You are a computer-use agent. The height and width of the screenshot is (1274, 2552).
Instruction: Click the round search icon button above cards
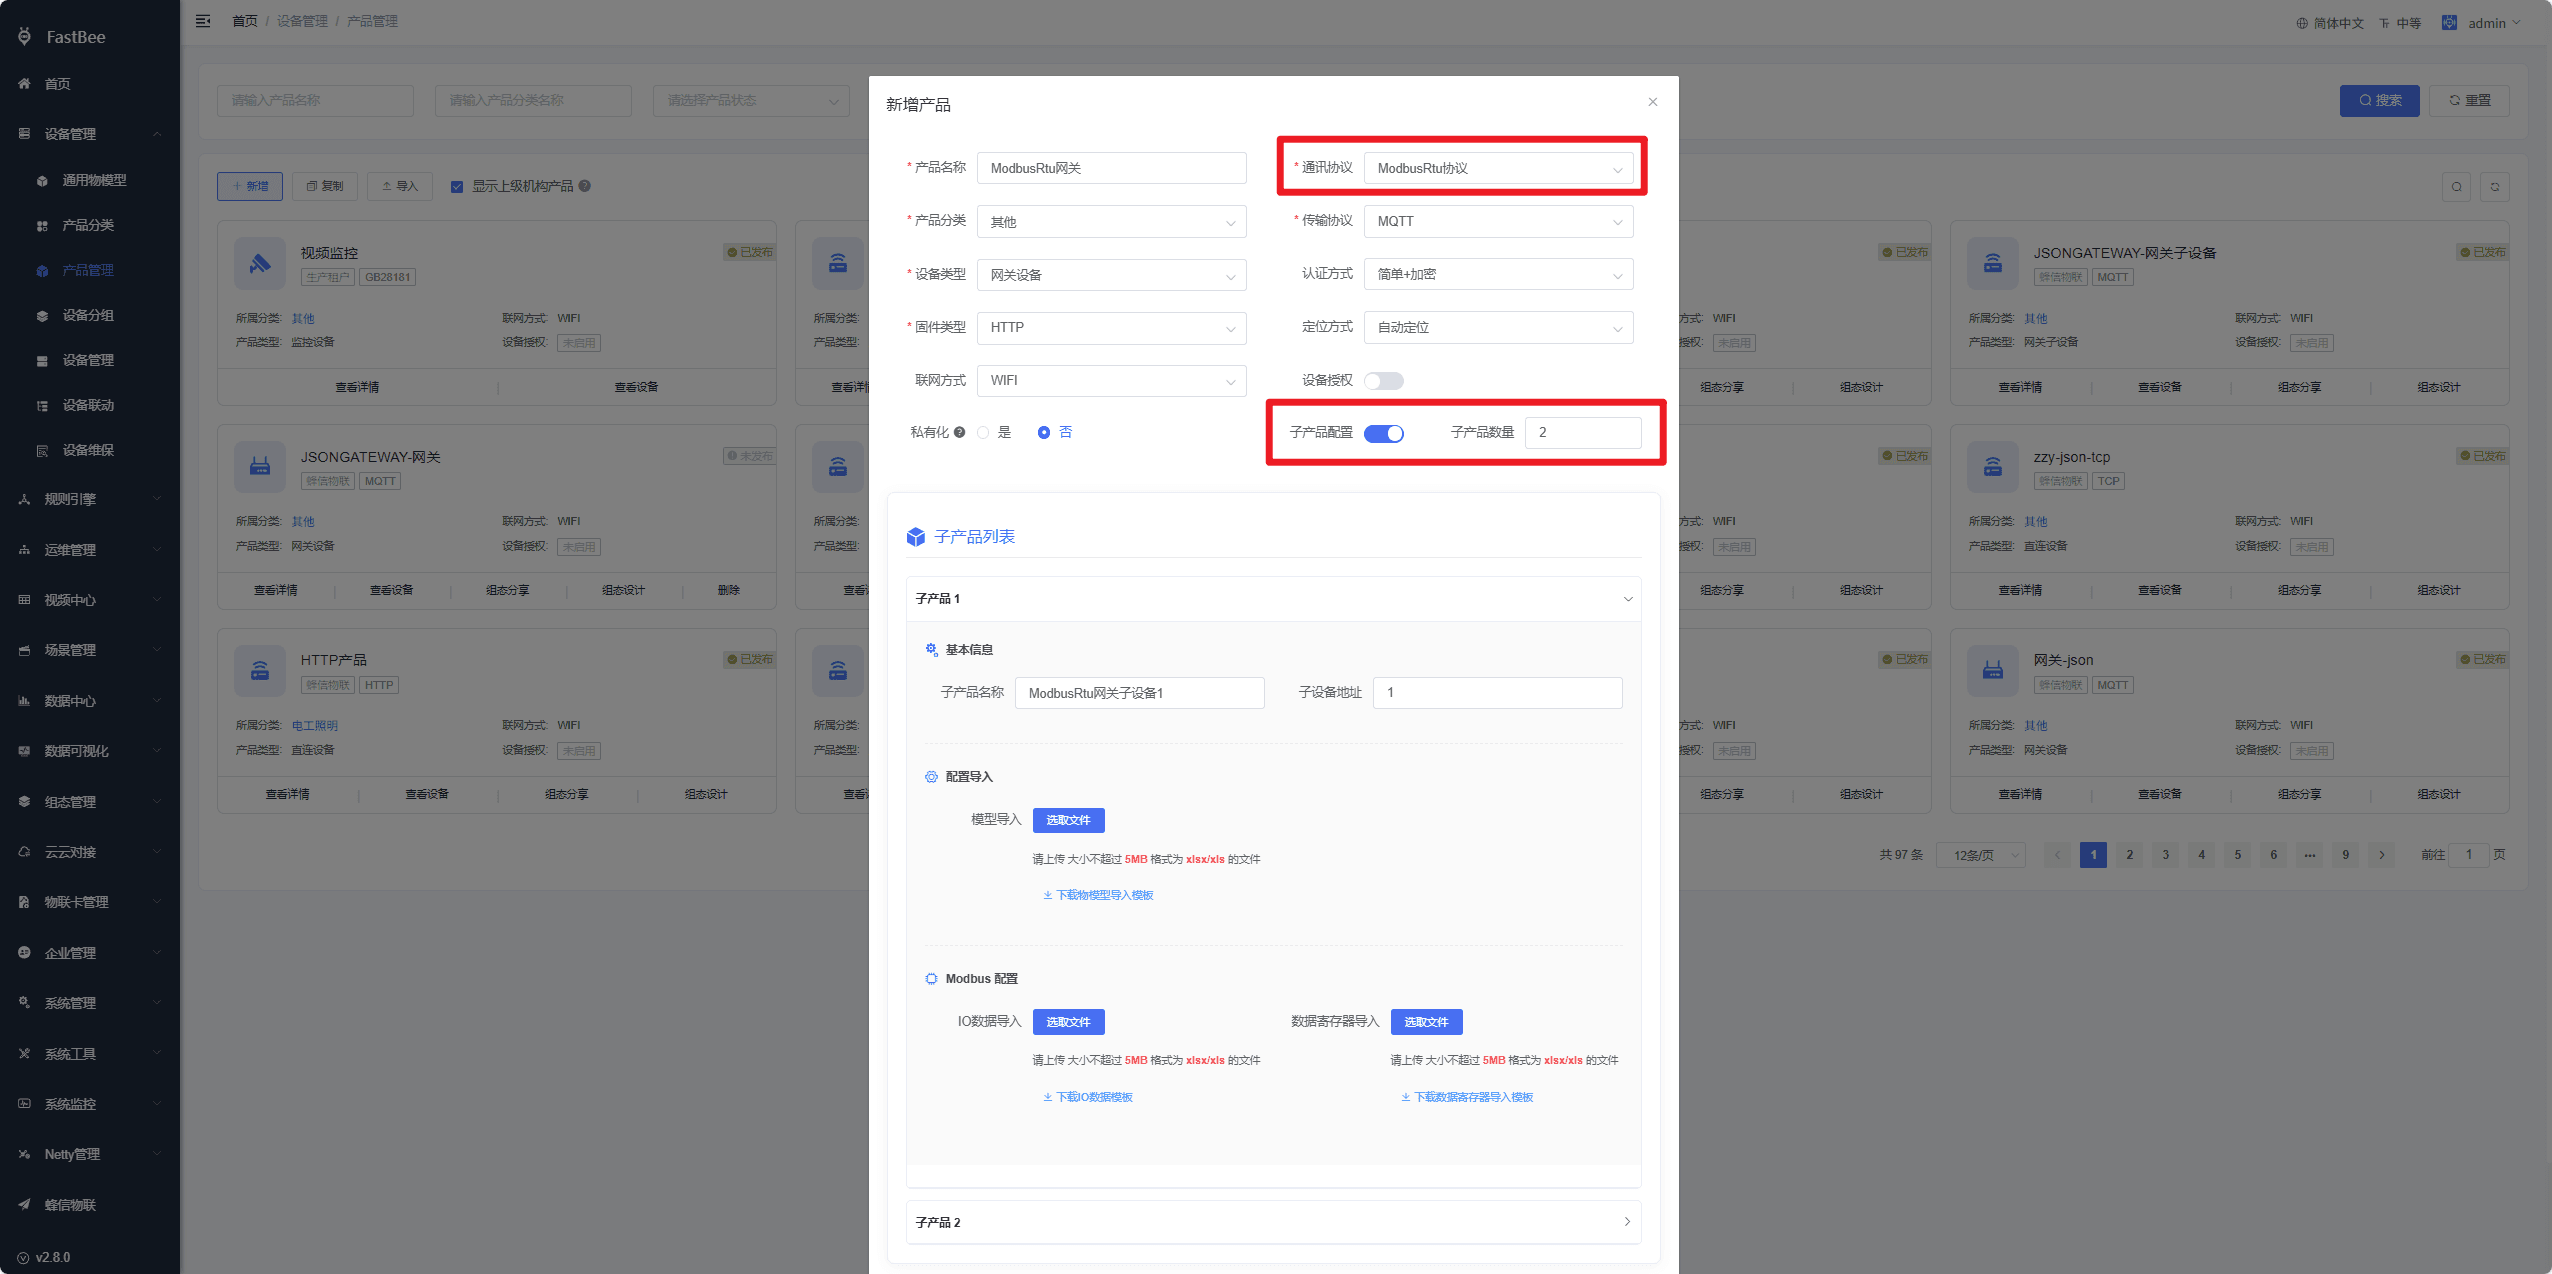point(2457,187)
